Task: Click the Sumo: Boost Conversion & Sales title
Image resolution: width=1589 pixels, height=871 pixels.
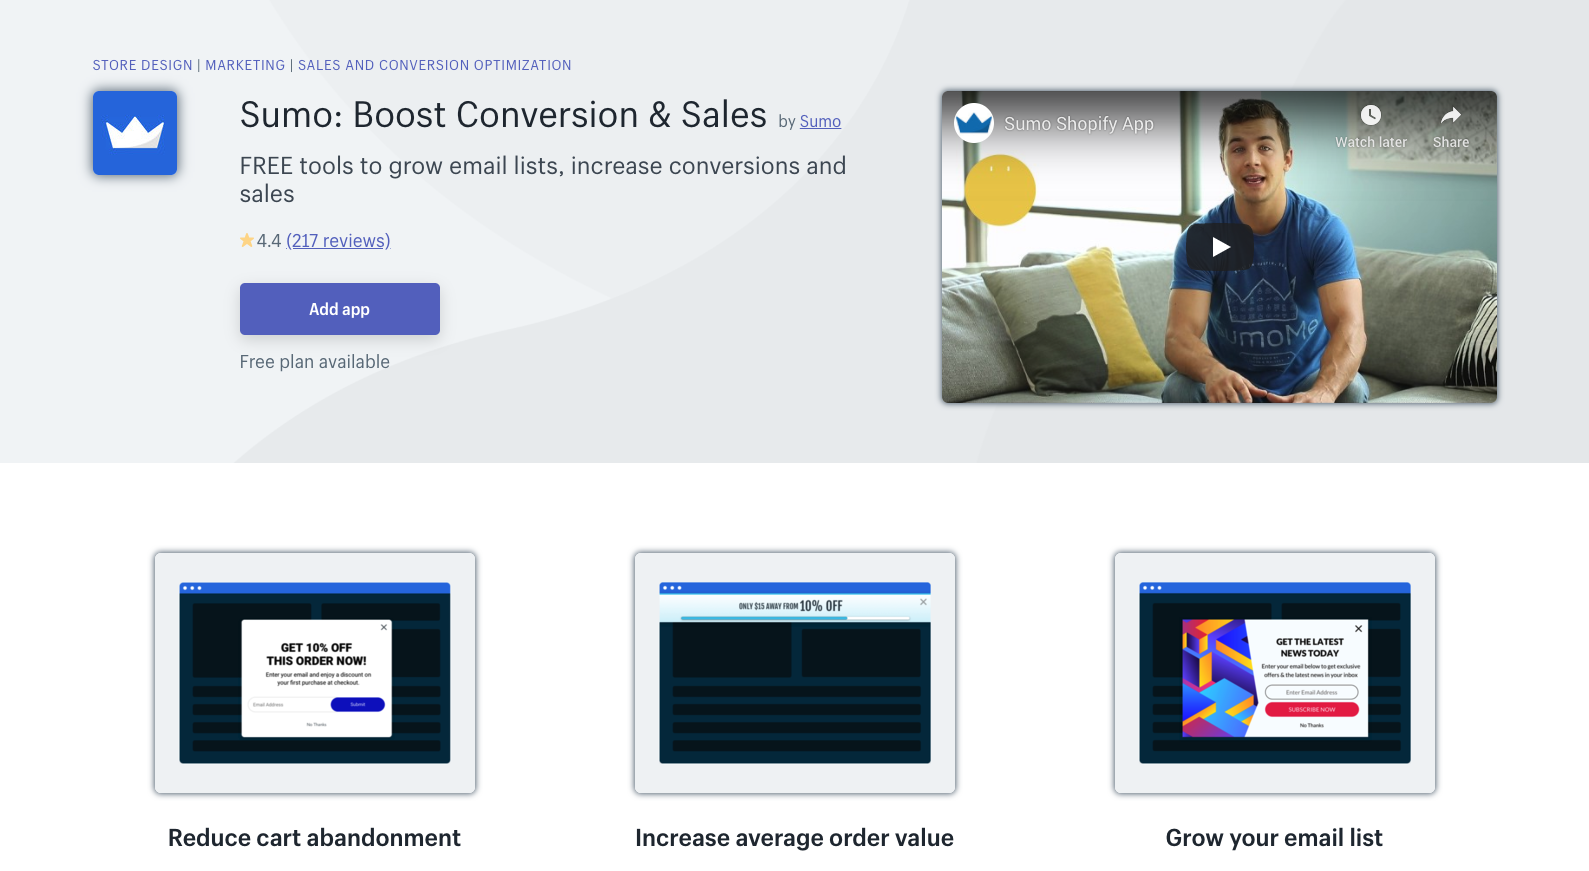Action: (x=503, y=115)
